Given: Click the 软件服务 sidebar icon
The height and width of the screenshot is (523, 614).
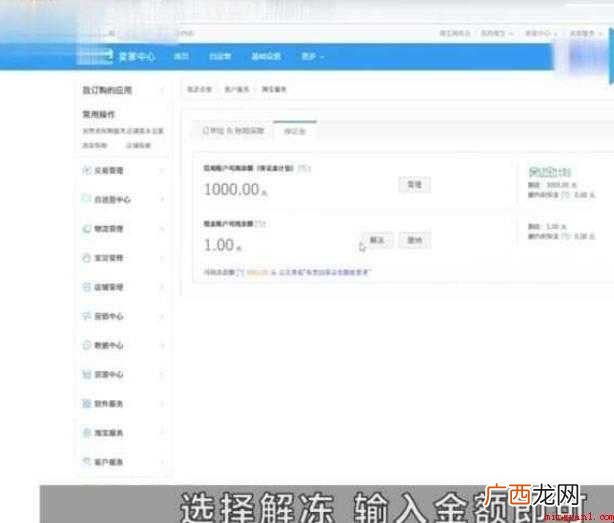Looking at the screenshot, I should [86, 404].
